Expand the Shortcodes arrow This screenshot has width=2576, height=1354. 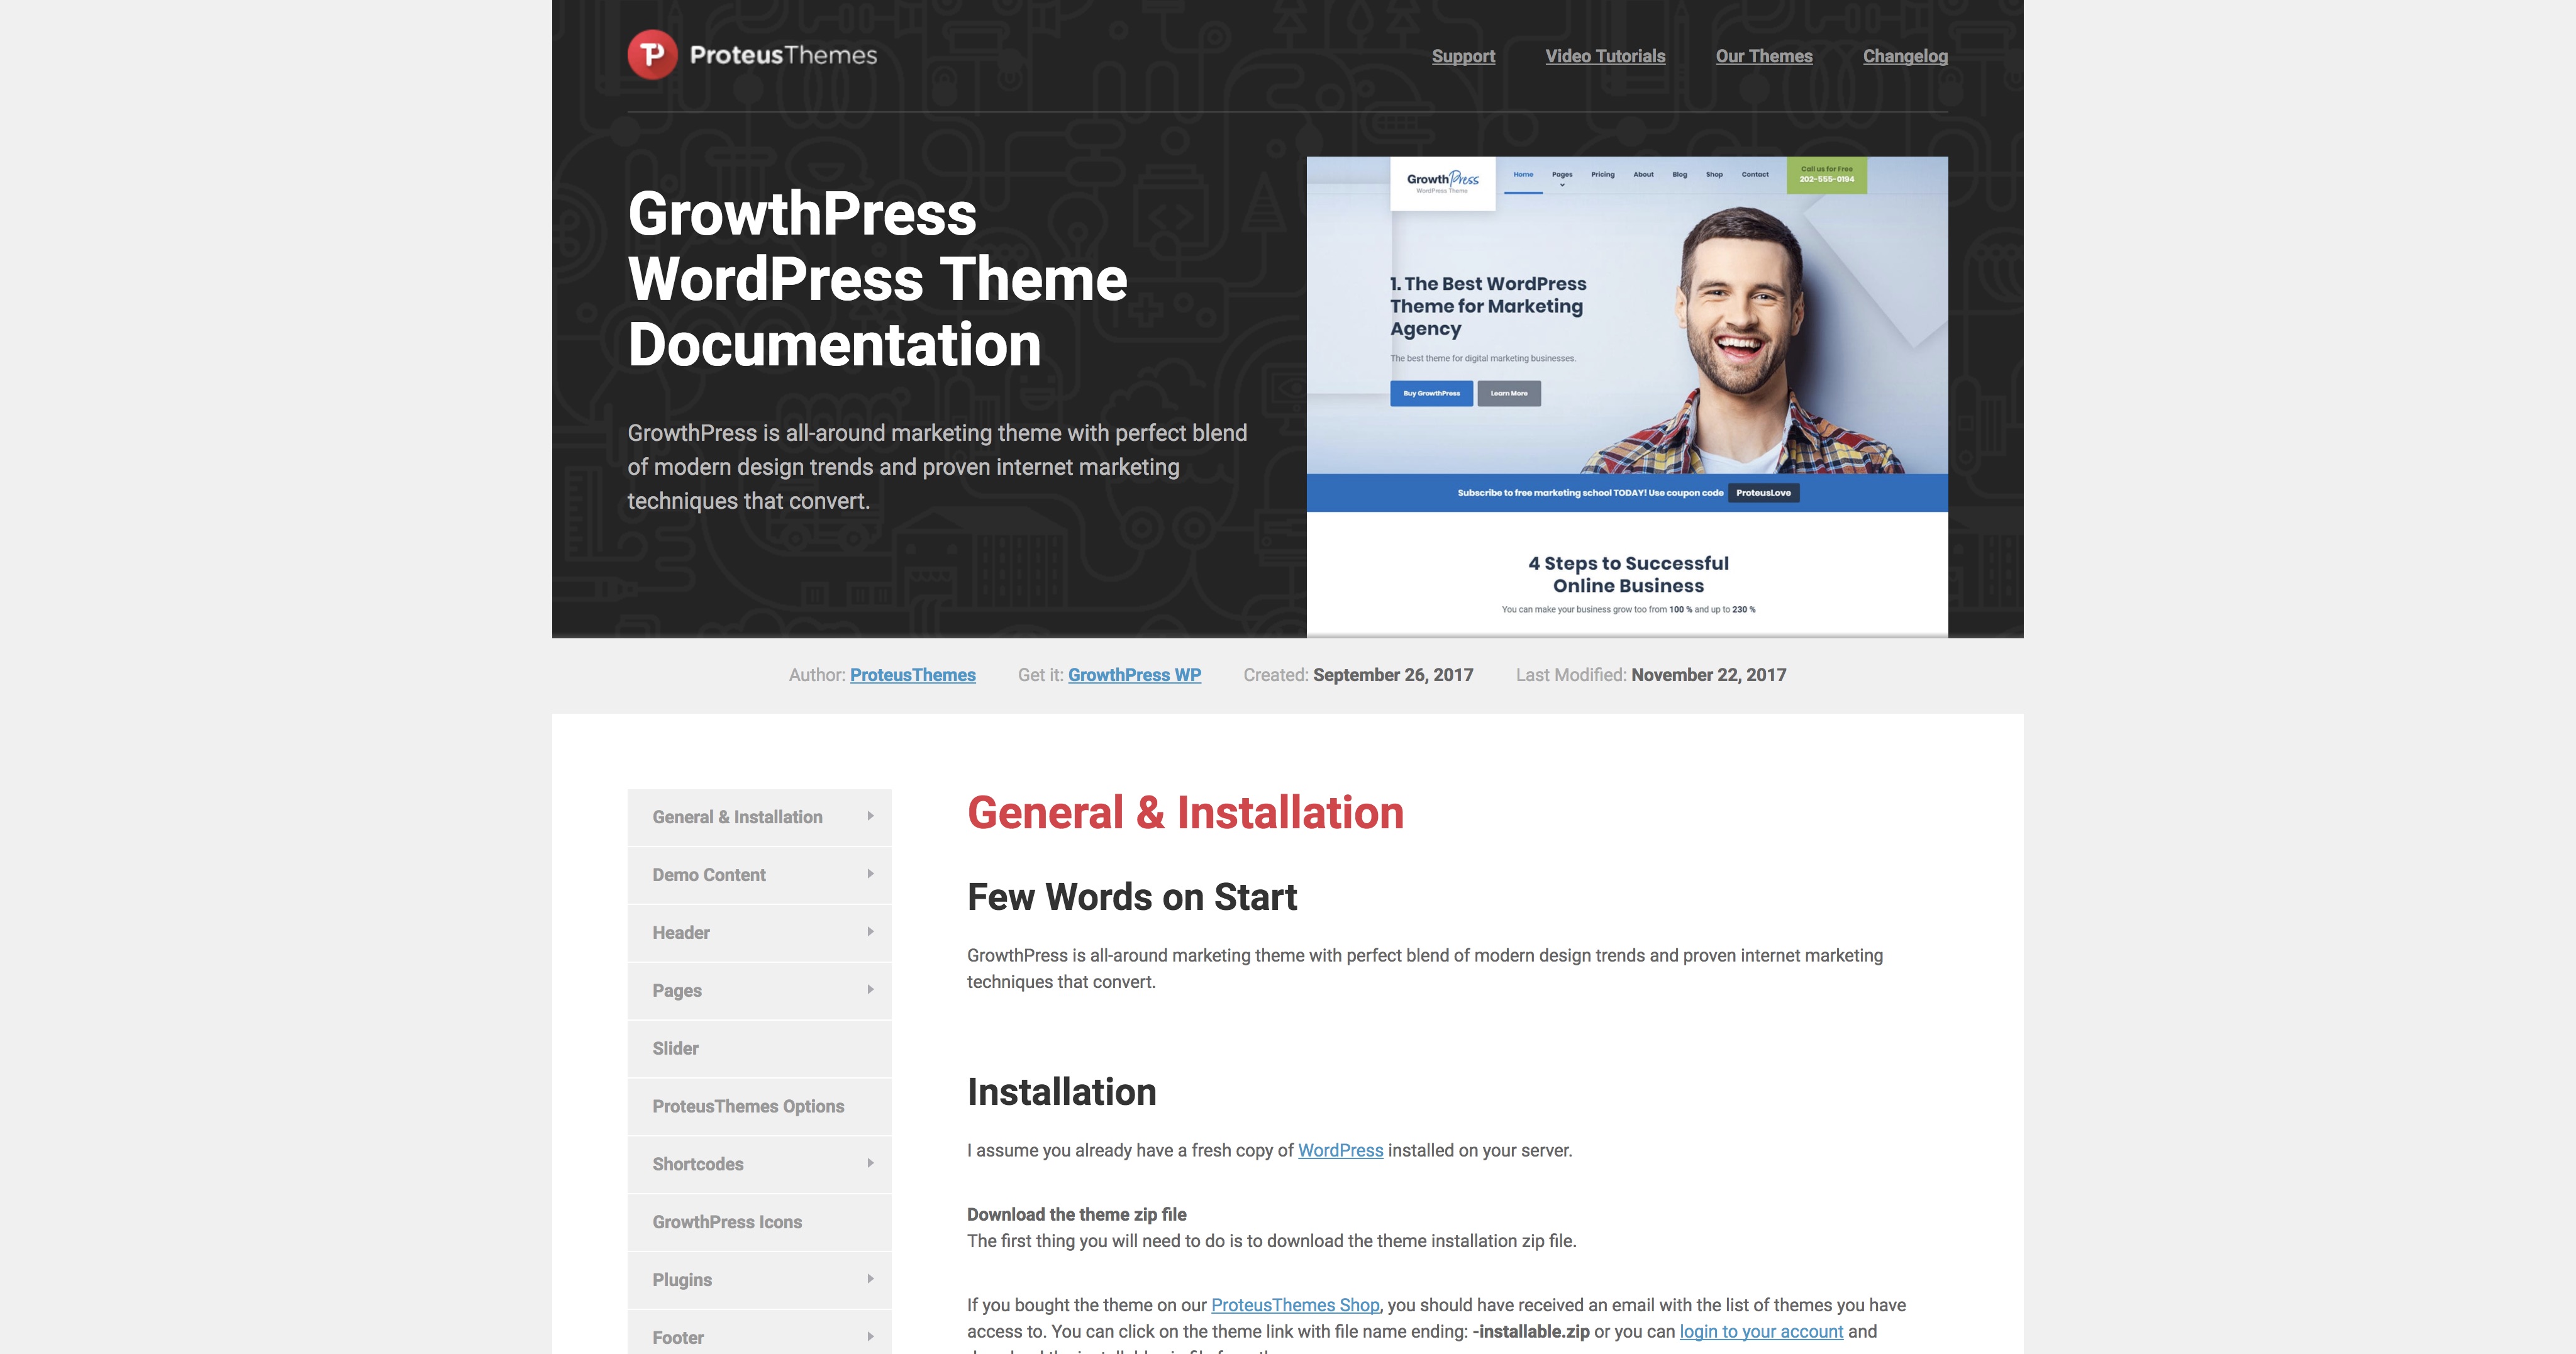[870, 1163]
